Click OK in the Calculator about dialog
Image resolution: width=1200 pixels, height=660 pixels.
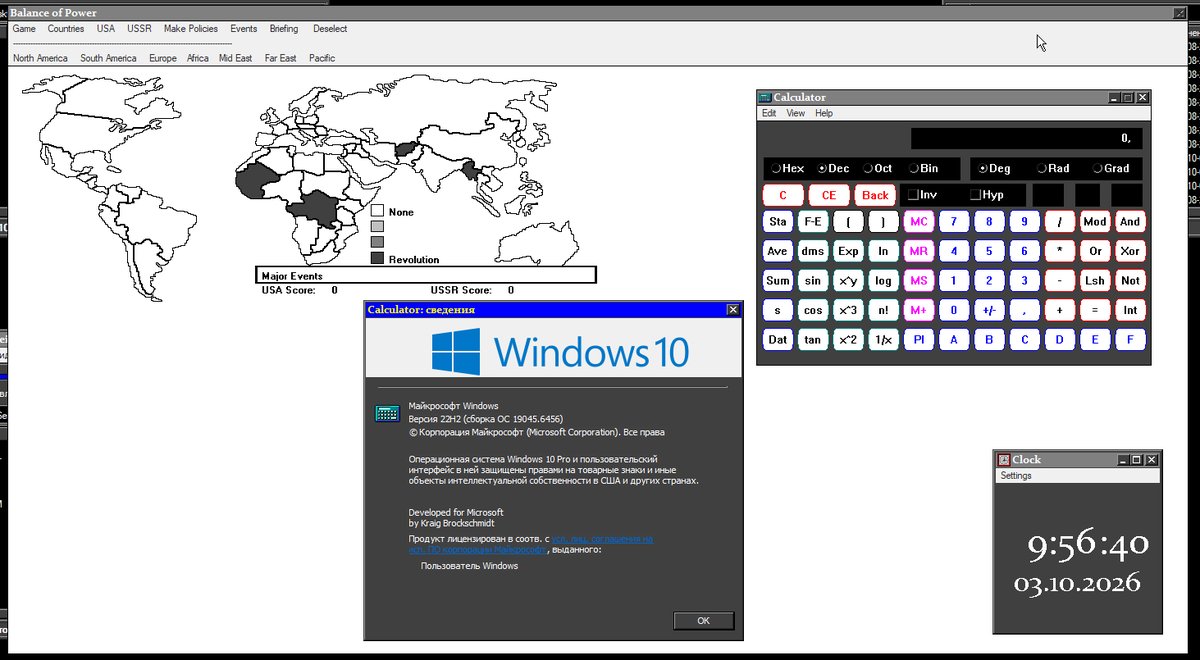[703, 621]
